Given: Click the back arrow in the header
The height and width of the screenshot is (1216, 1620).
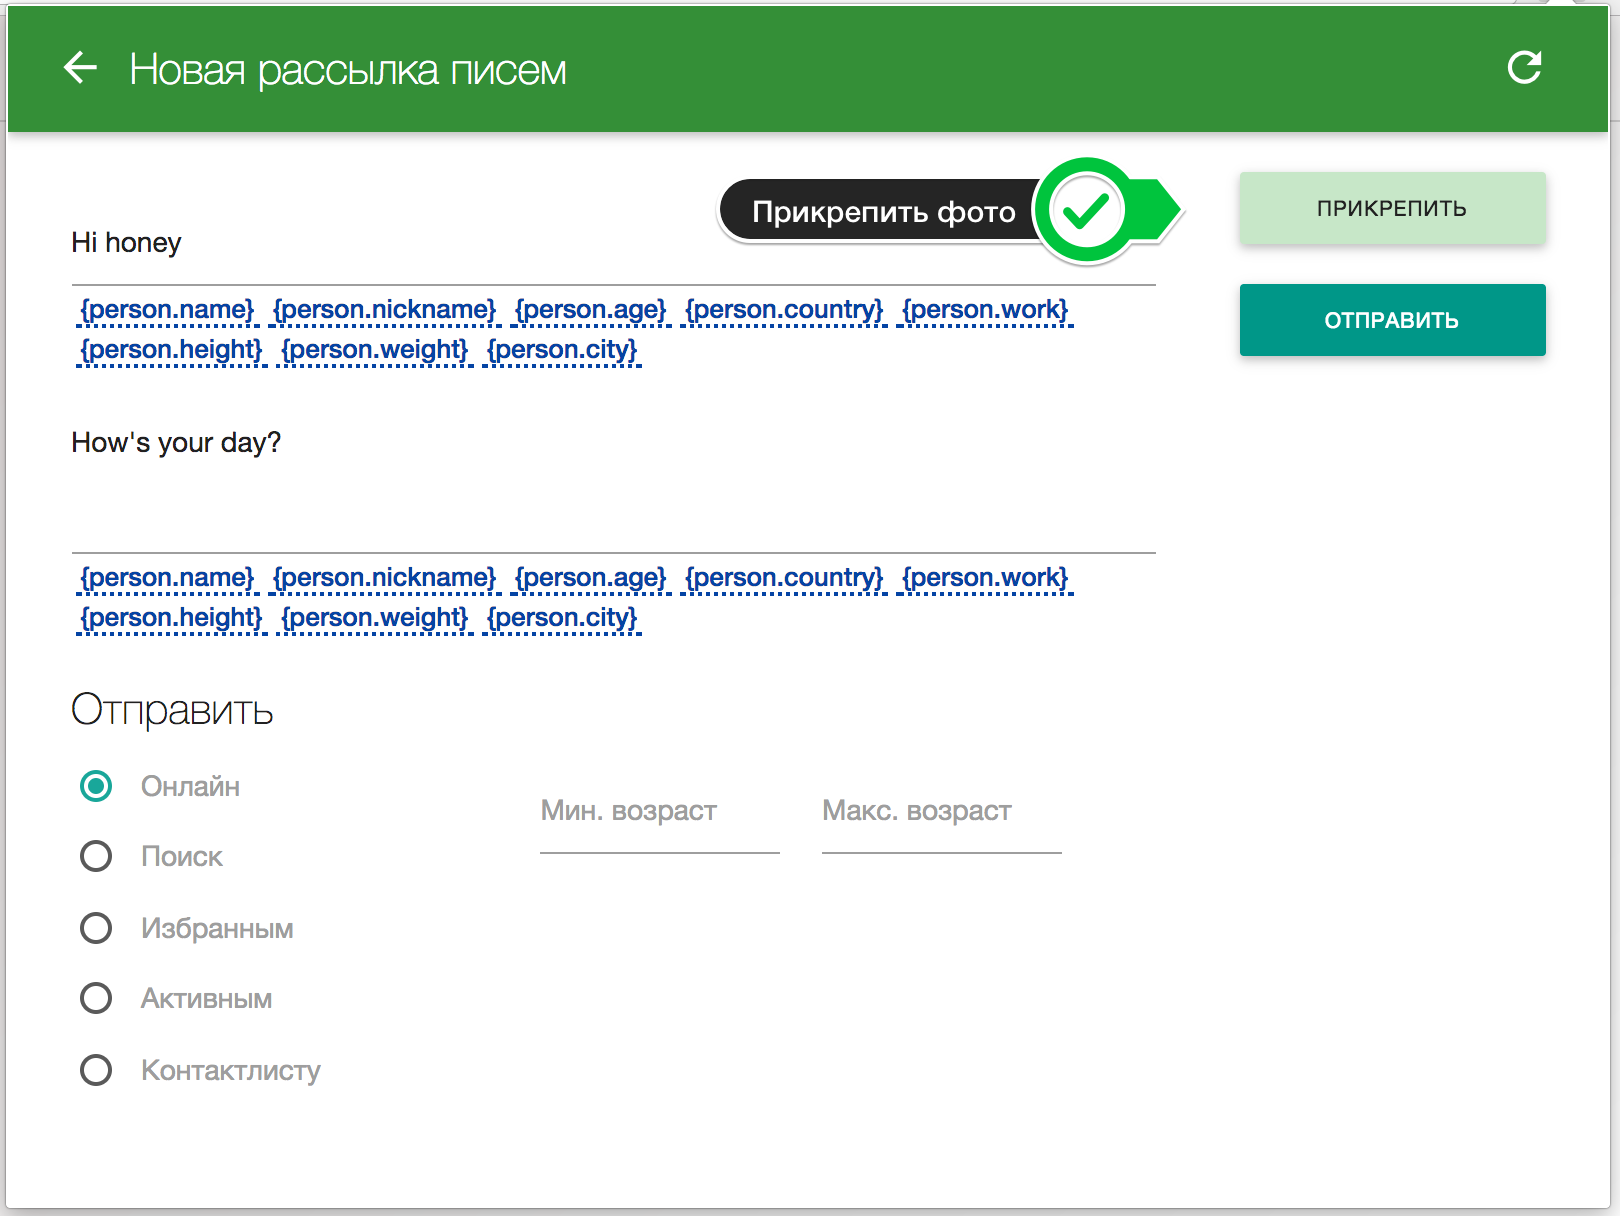Looking at the screenshot, I should 80,68.
